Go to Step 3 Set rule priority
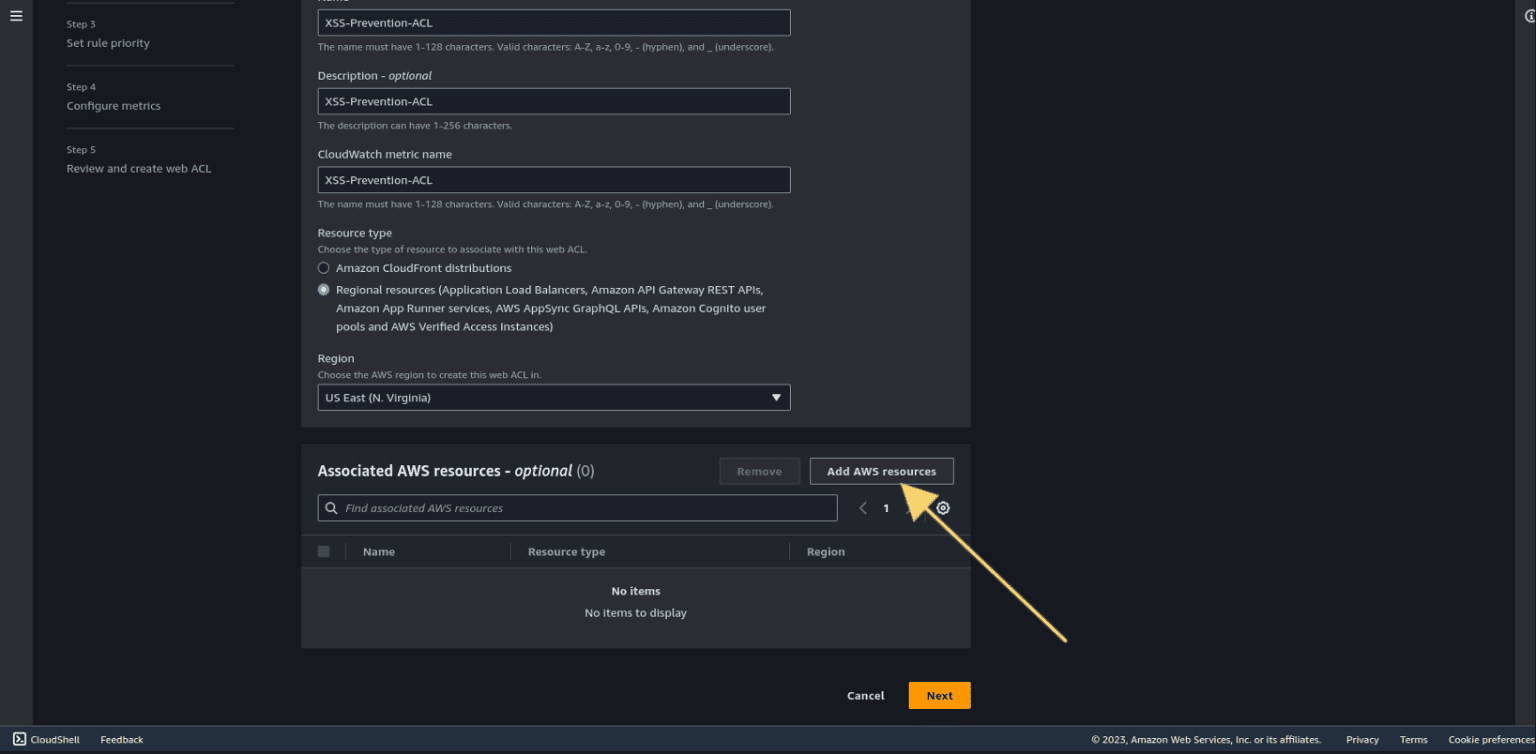The image size is (1536, 754). (x=108, y=43)
